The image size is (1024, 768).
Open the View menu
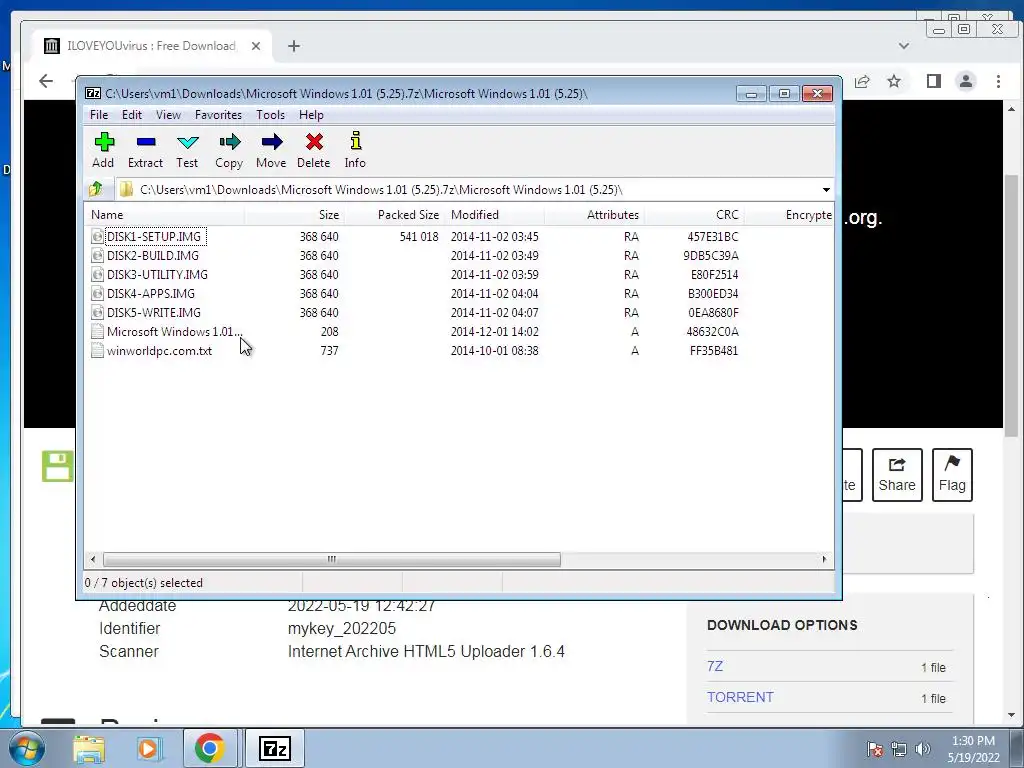tap(168, 115)
